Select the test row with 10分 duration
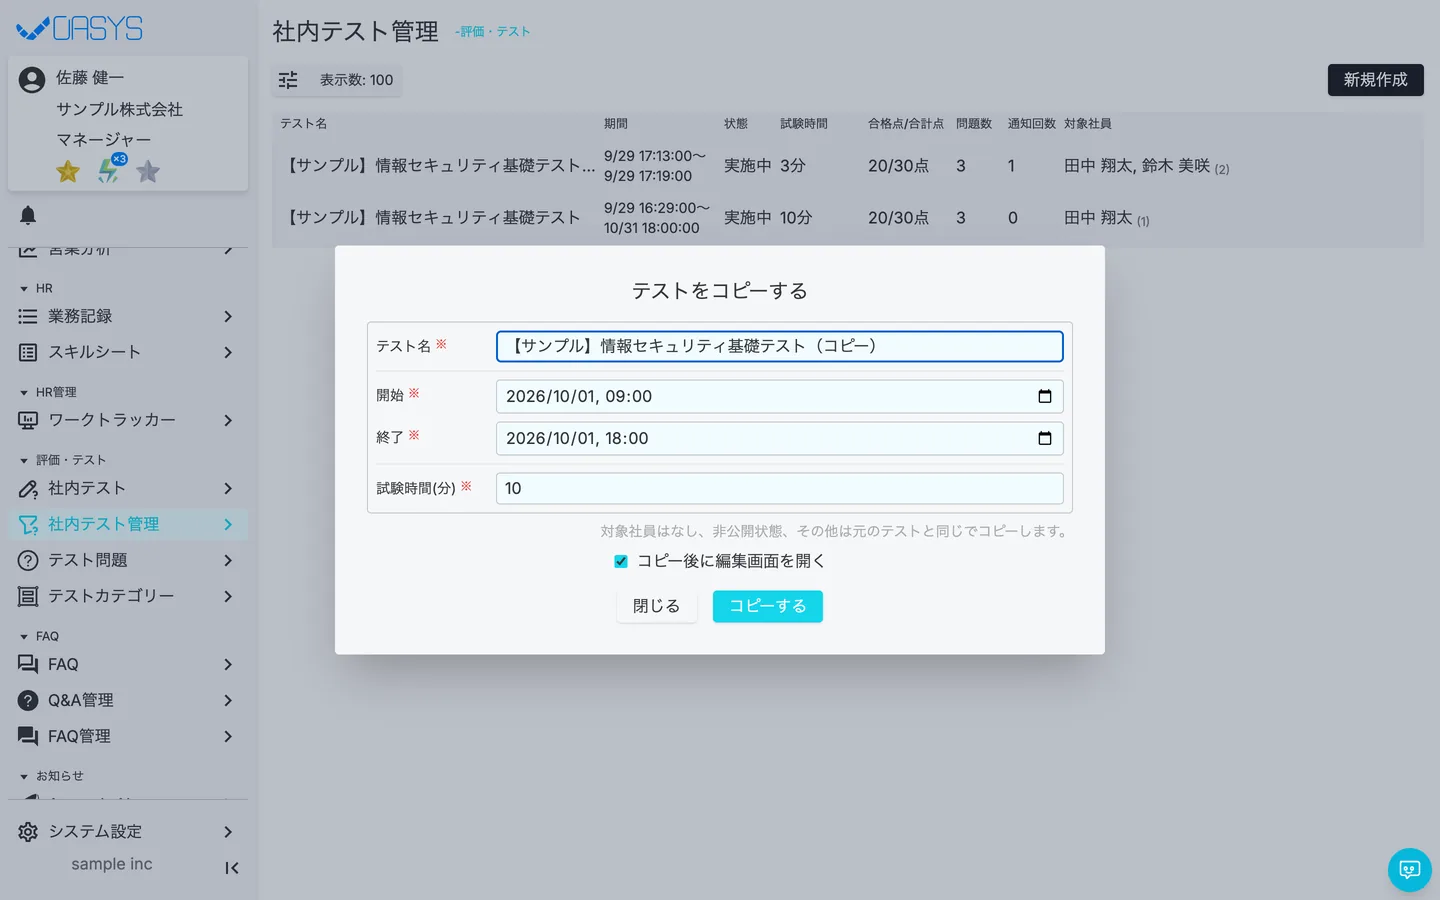The width and height of the screenshot is (1440, 900). [848, 218]
